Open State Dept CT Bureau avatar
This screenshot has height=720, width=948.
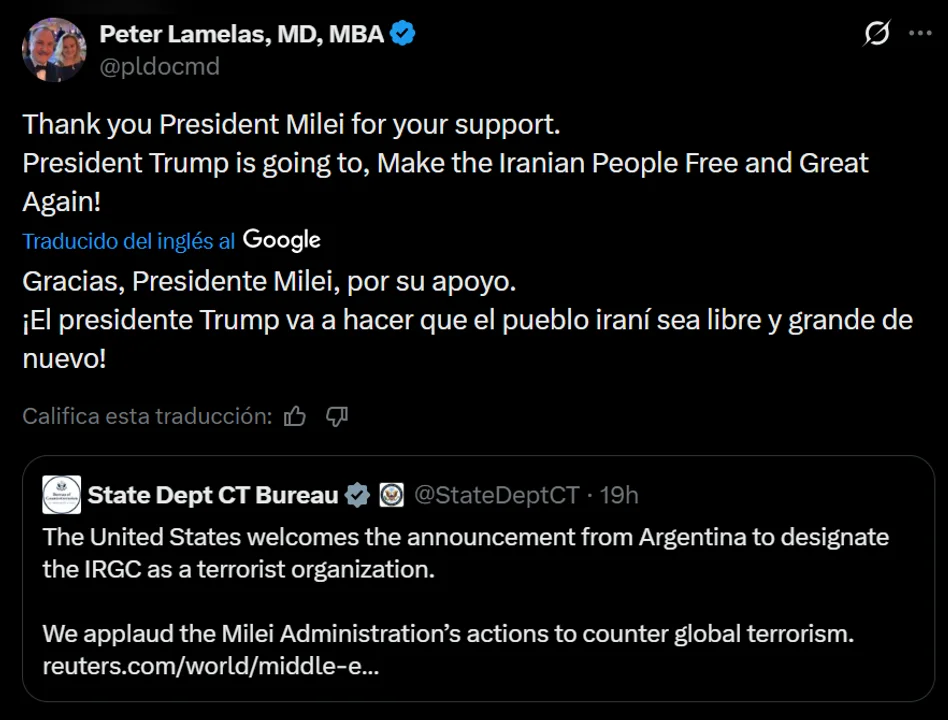(62, 495)
